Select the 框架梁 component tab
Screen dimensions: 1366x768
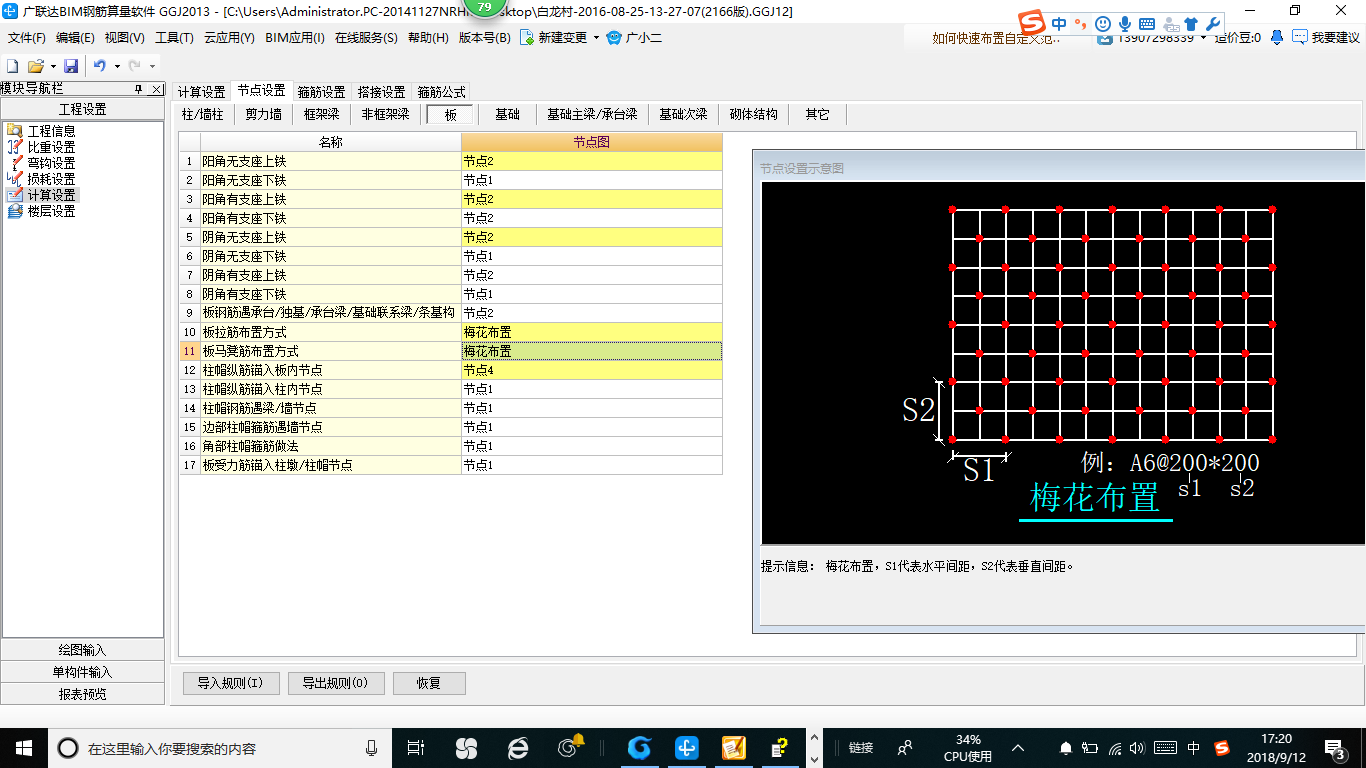(x=322, y=114)
